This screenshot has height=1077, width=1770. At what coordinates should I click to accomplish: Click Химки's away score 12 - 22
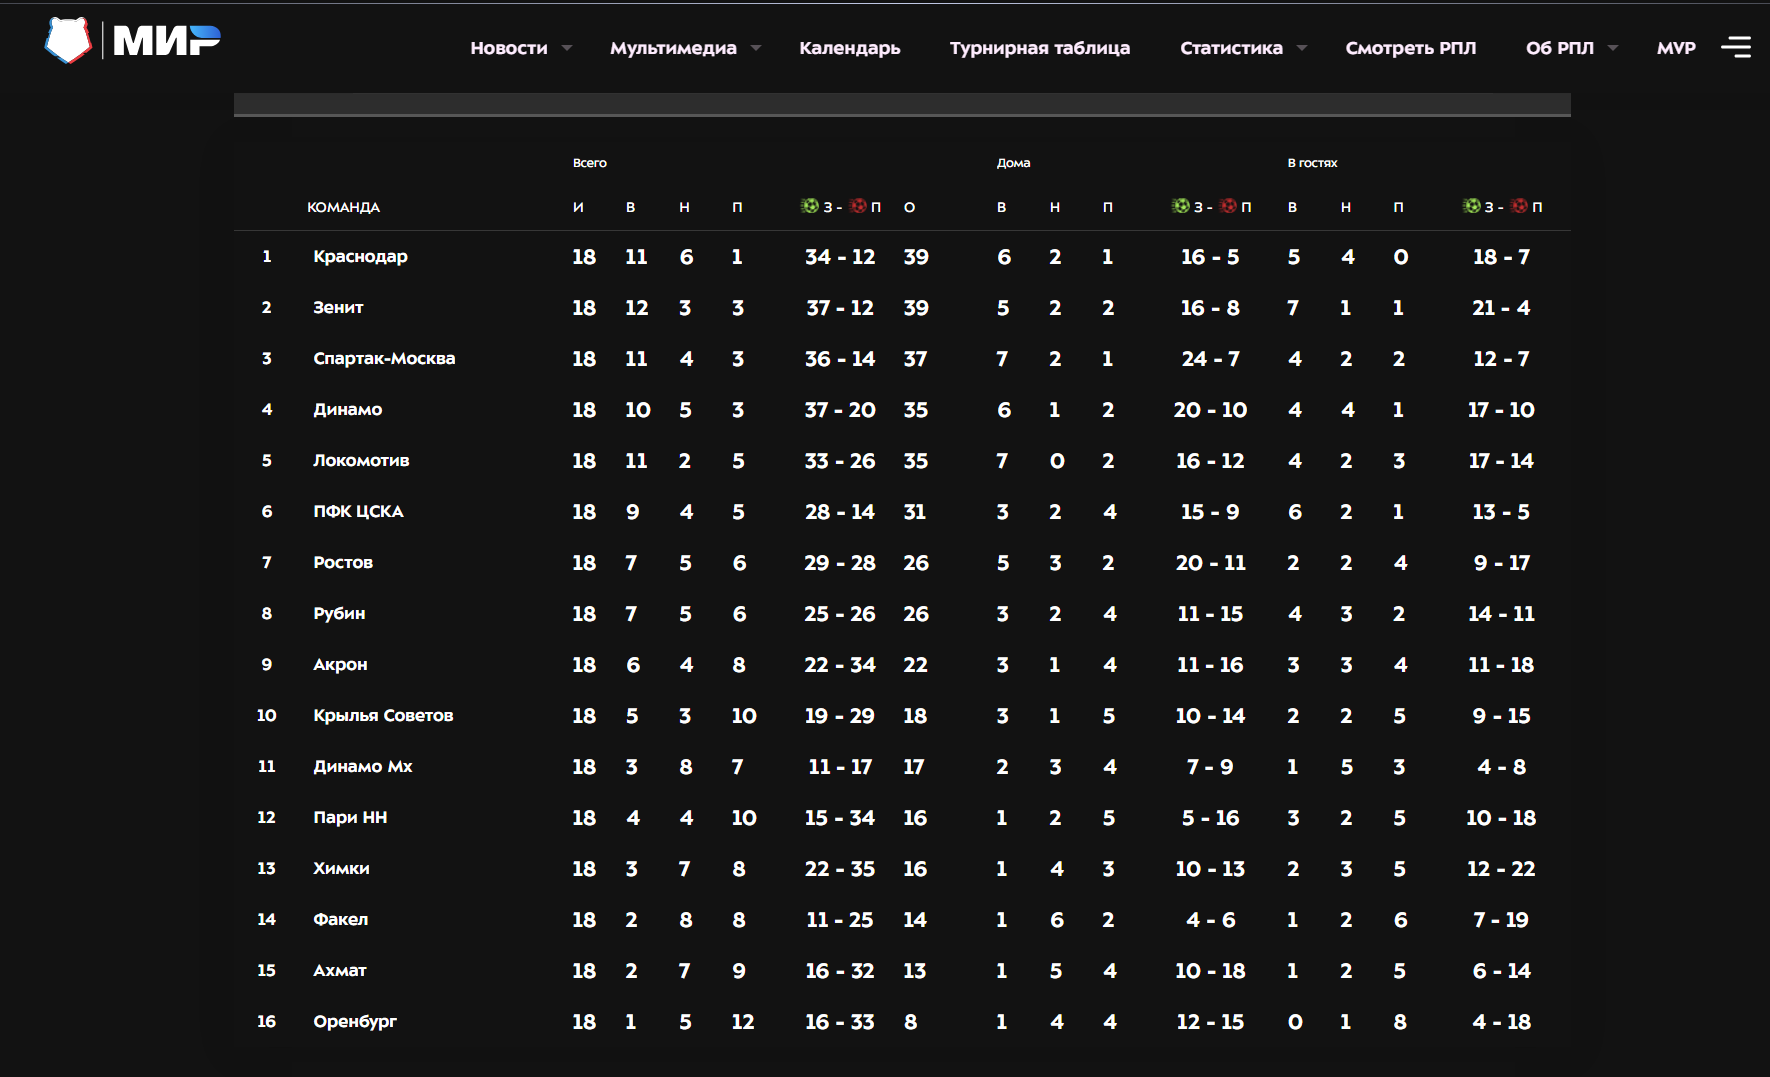1501,869
